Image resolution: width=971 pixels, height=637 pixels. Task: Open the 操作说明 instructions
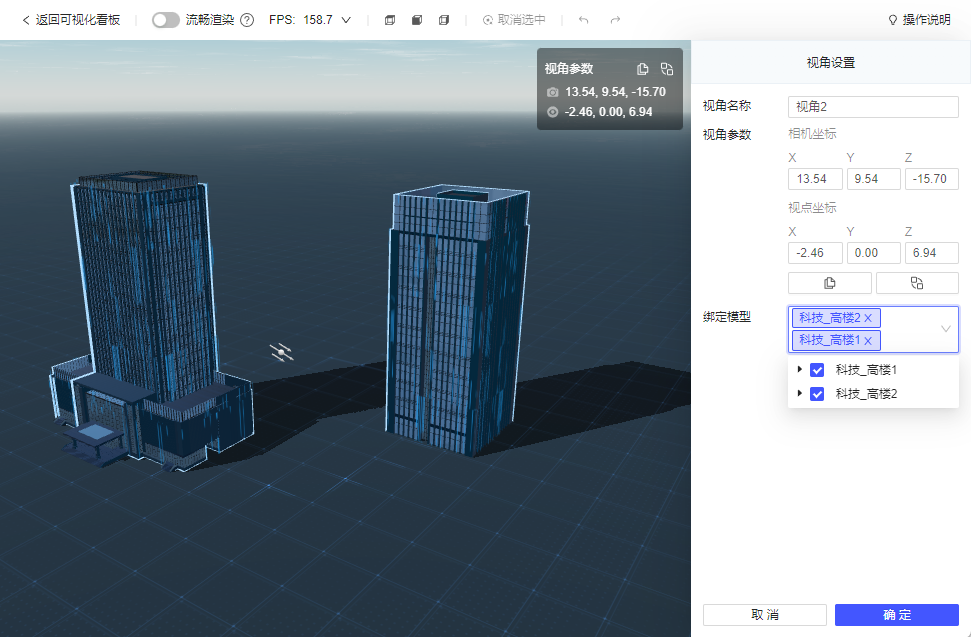coord(919,20)
